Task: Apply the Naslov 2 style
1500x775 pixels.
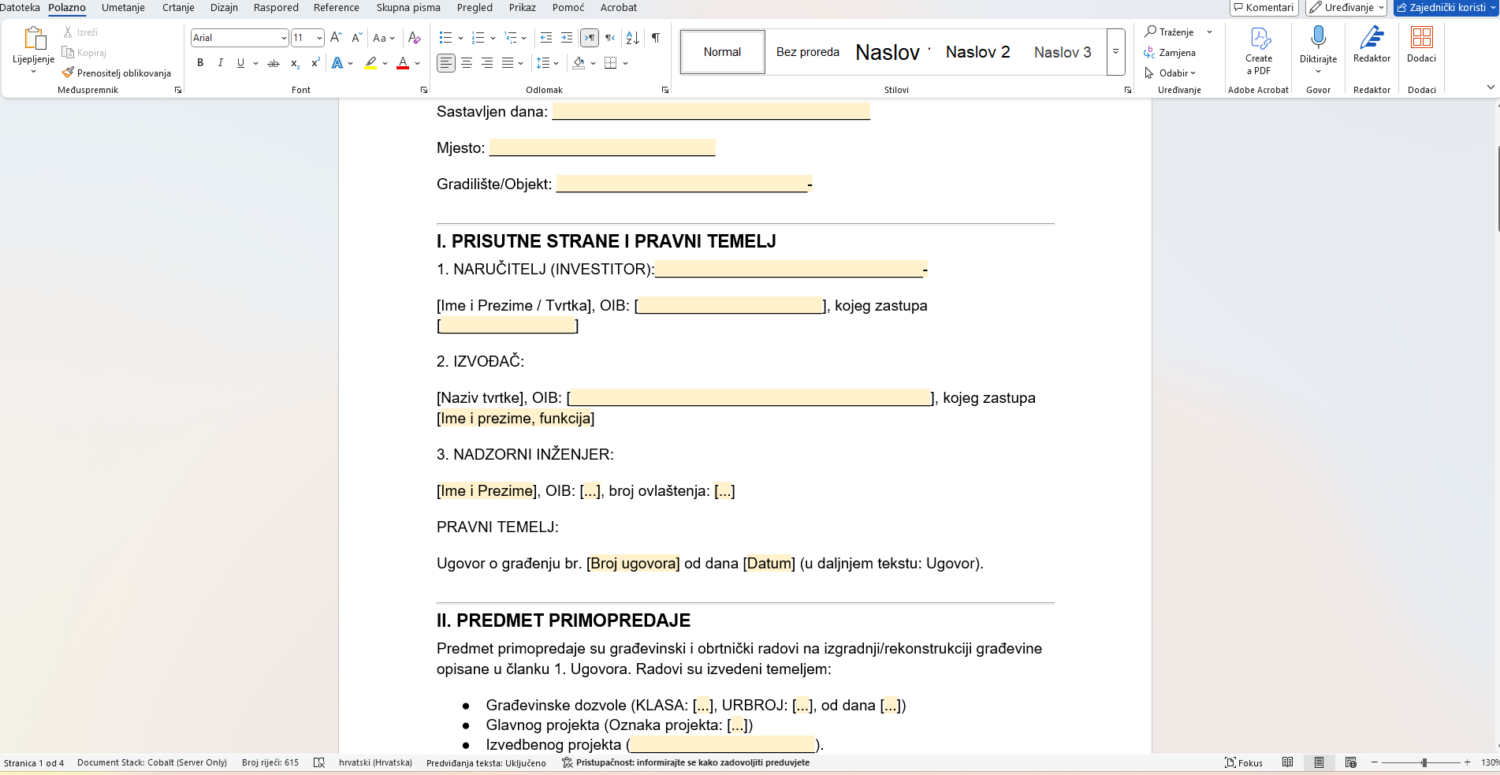Action: pos(978,52)
